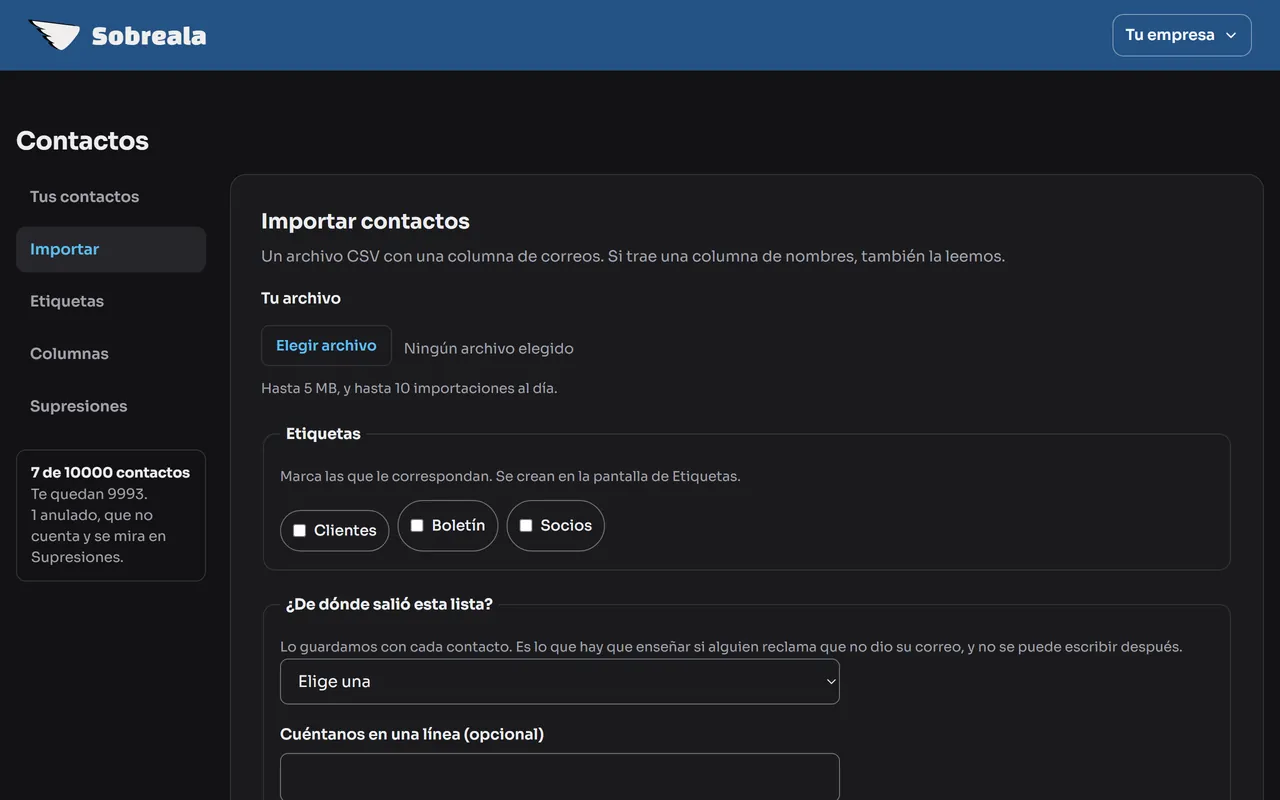Navigate to Columnas in sidebar
This screenshot has width=1280, height=800.
click(111, 354)
